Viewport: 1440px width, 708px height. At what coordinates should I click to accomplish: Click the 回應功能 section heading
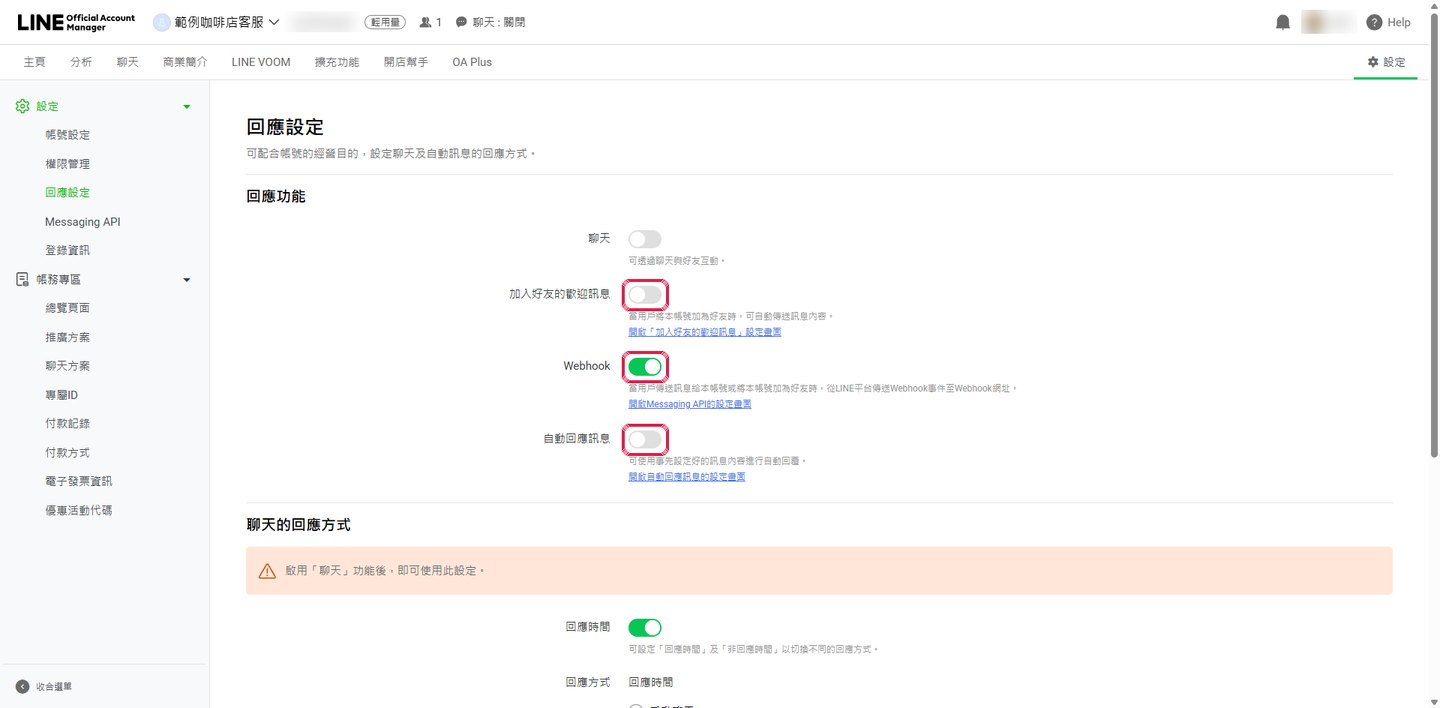coord(276,196)
